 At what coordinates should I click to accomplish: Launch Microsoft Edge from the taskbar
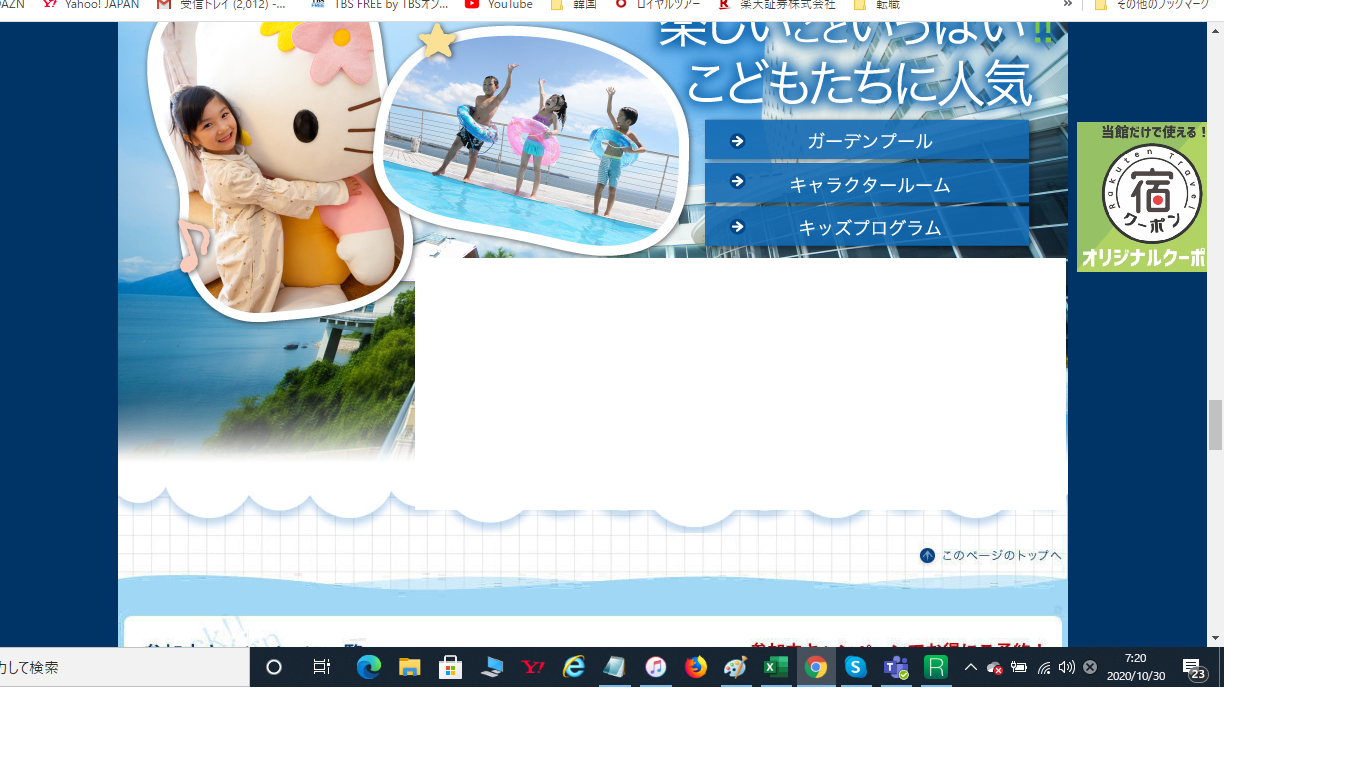(369, 667)
